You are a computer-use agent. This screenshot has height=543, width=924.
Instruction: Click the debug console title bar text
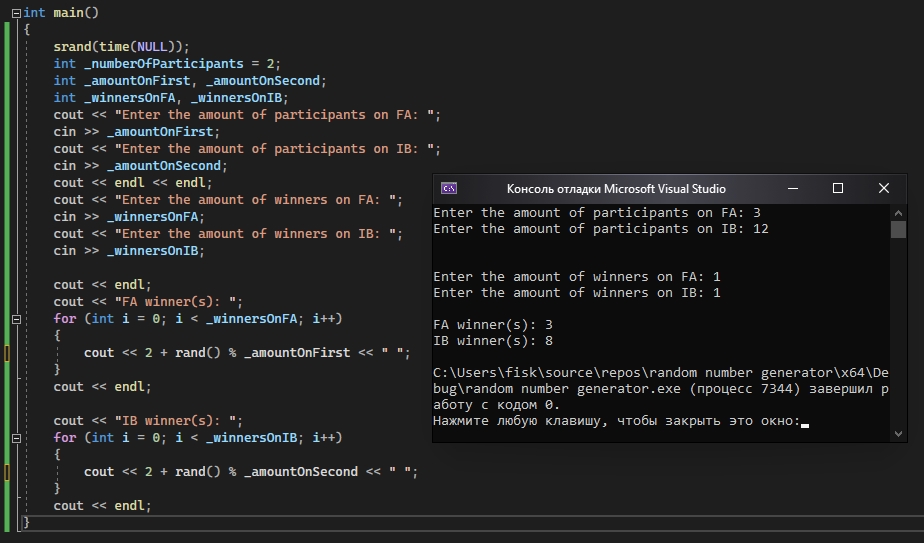click(x=616, y=188)
